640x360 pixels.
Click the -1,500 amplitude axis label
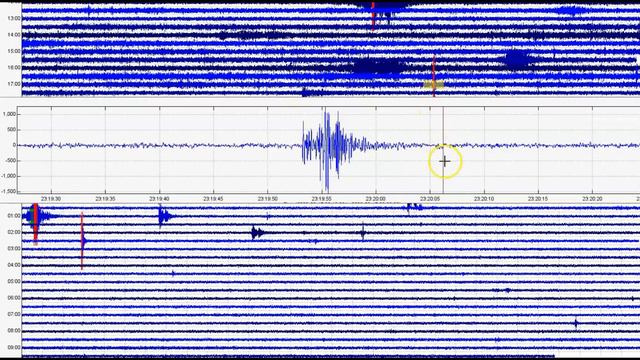(x=9, y=191)
